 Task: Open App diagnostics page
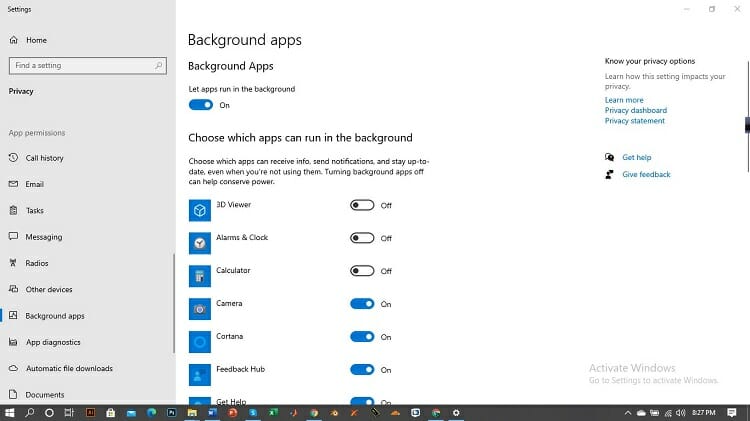click(53, 342)
